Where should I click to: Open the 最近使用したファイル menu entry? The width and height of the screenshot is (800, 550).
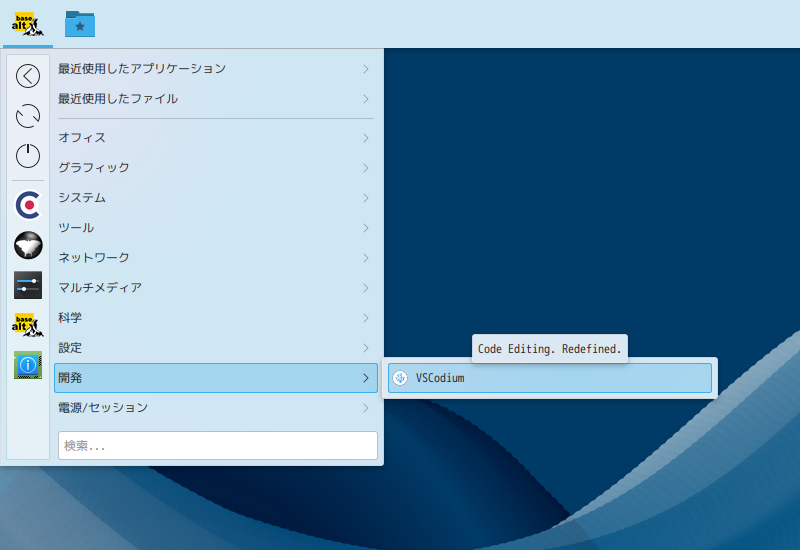point(216,99)
